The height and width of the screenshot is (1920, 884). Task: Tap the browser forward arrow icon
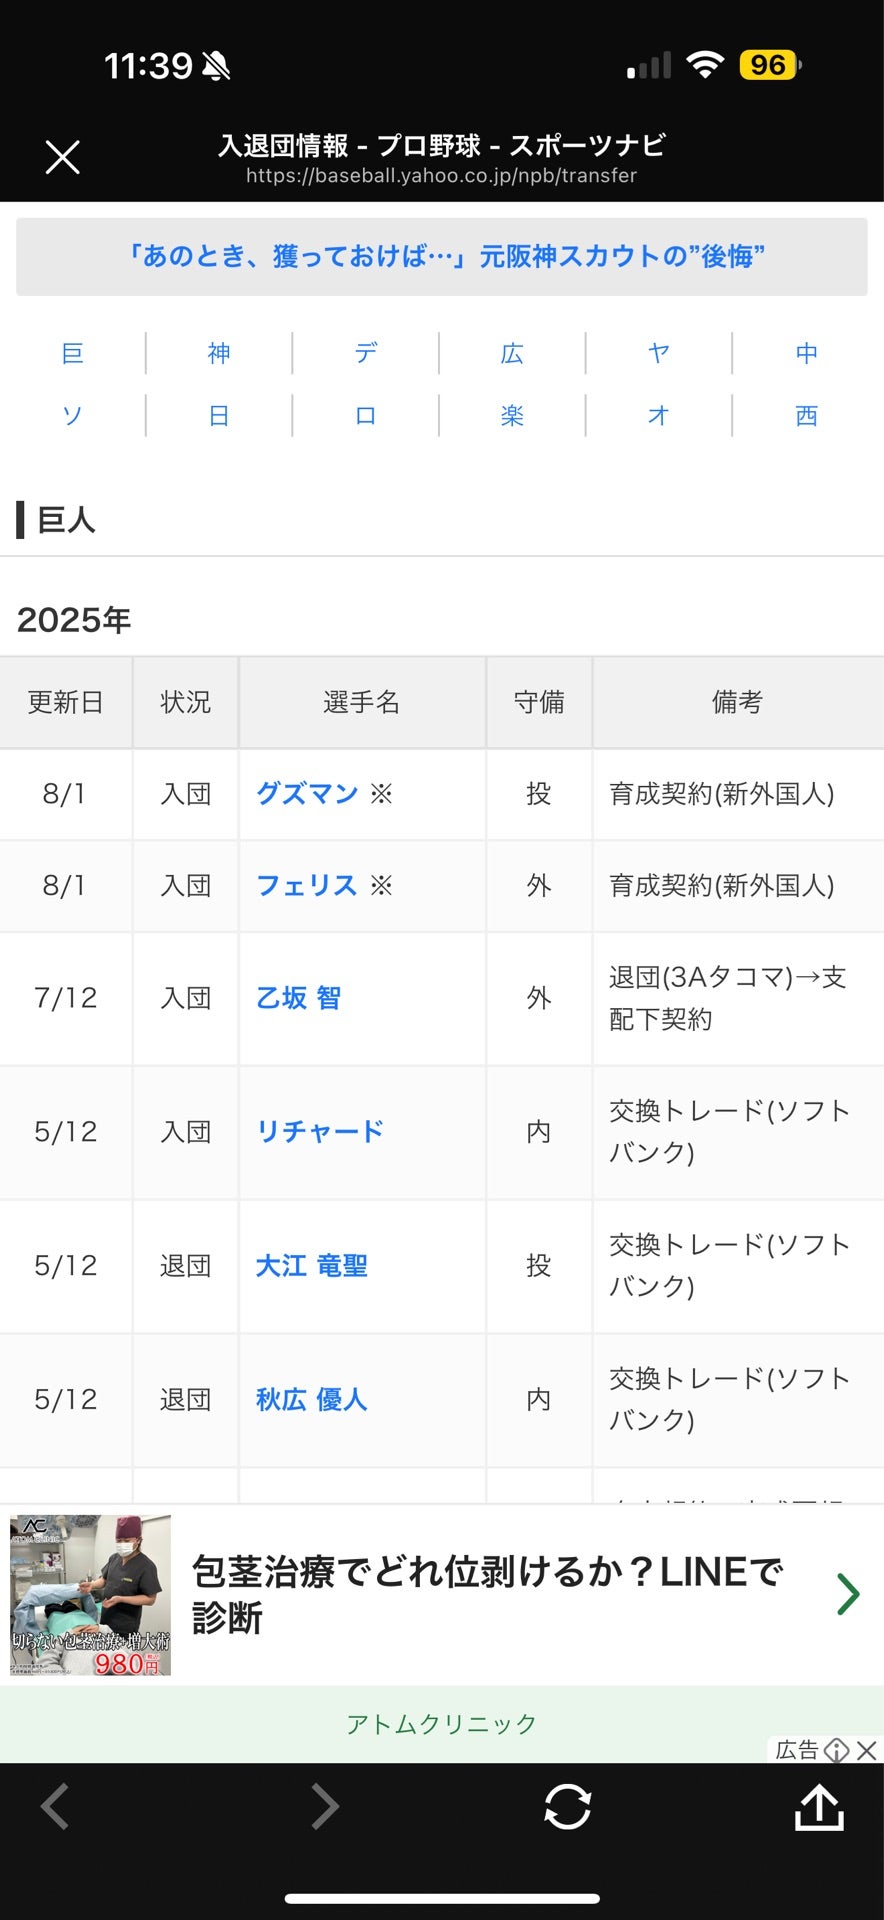tap(325, 1806)
